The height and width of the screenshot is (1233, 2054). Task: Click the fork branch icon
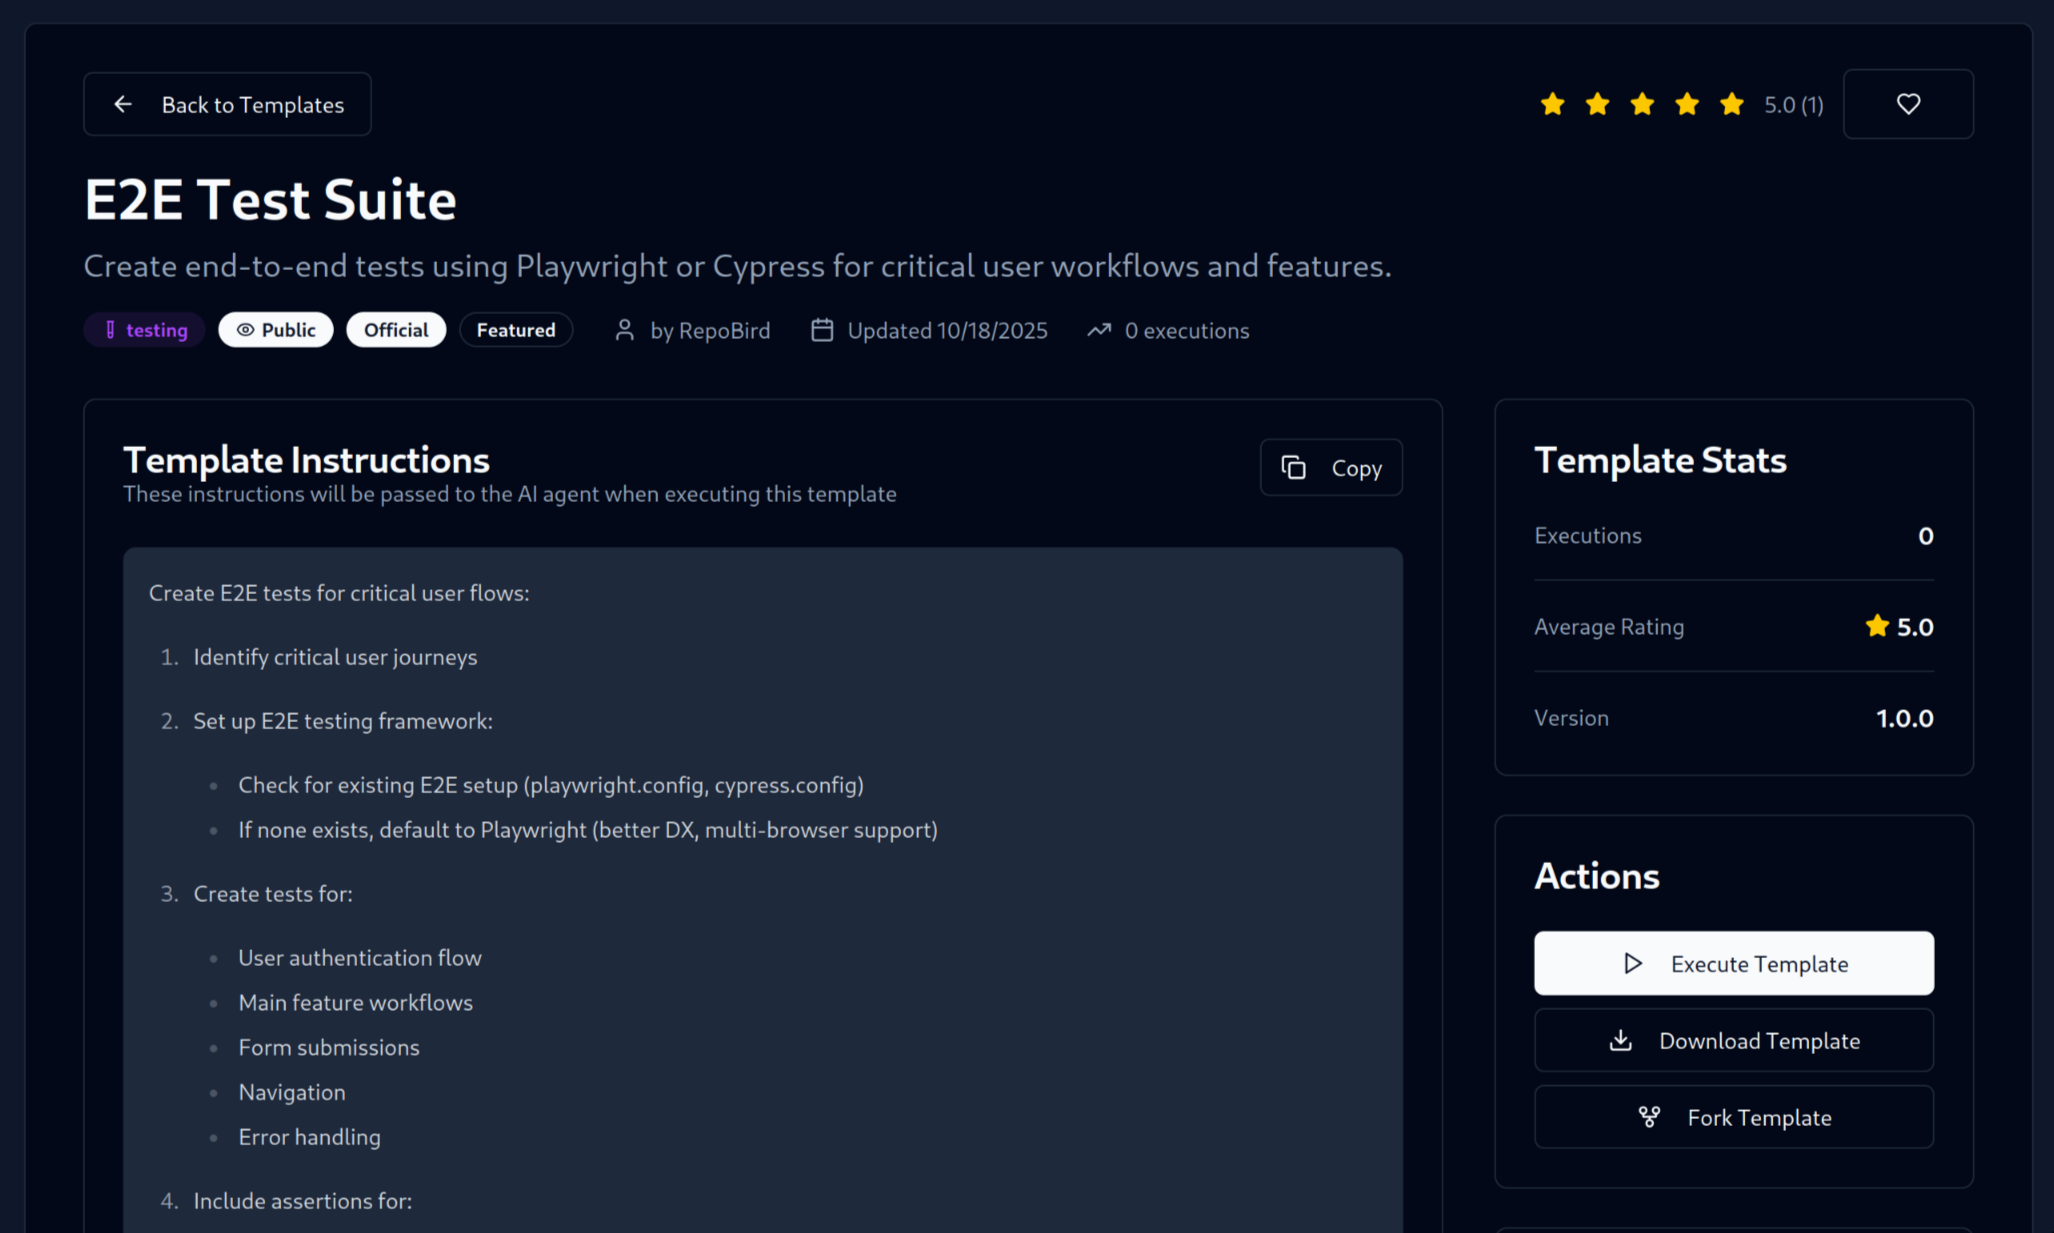point(1649,1118)
